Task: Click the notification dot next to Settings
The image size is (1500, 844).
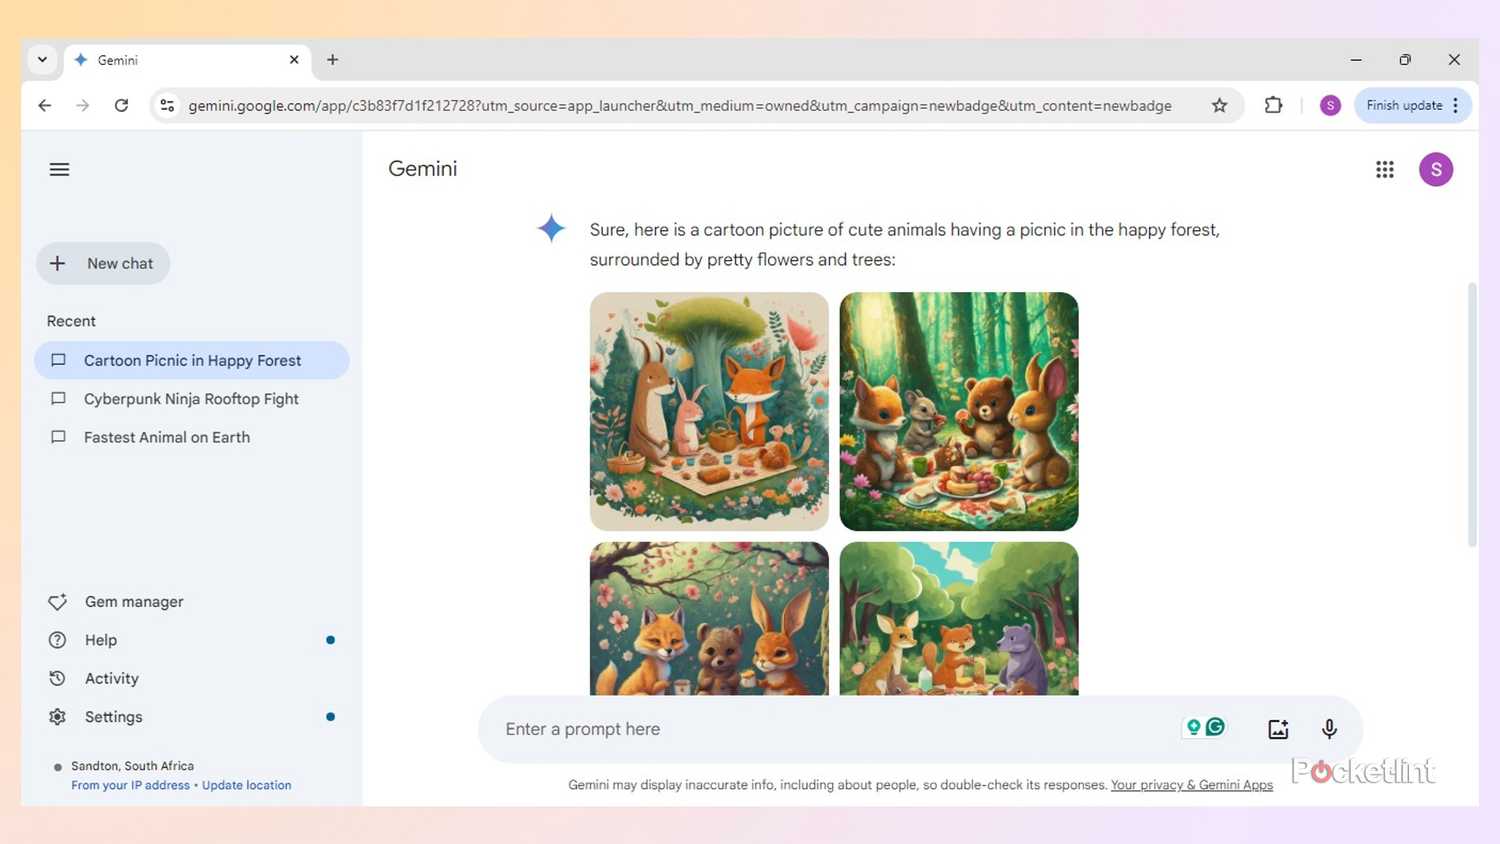Action: pos(330,716)
